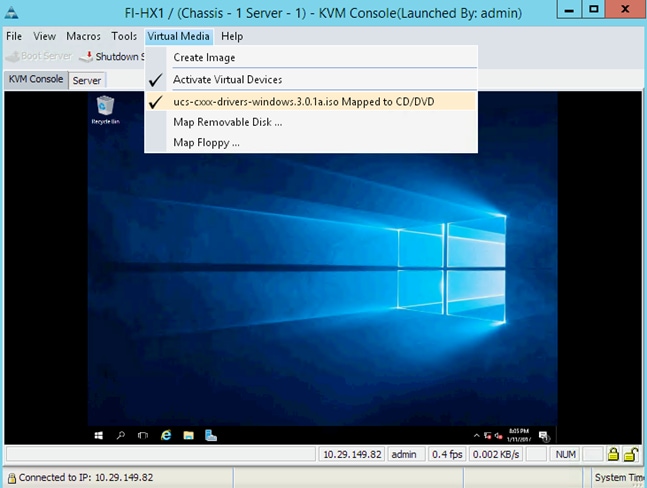Screen dimensions: 647x488
Task: Switch to the KVM Console tab
Action: click(x=36, y=79)
